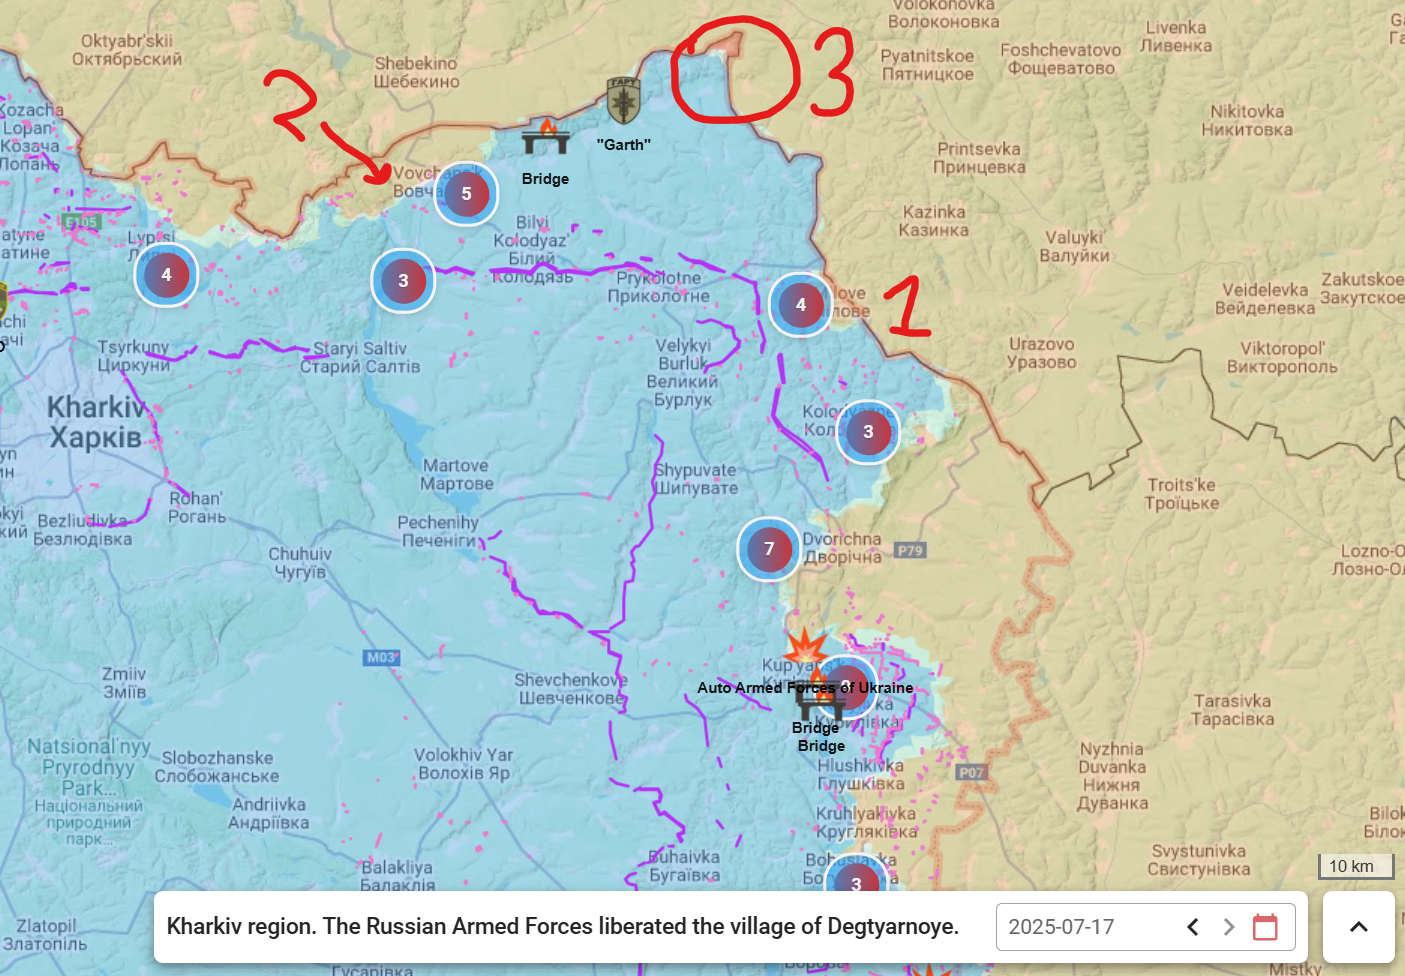Image resolution: width=1405 pixels, height=976 pixels.
Task: Select the "Garth" unit emblem icon
Action: coord(624,101)
